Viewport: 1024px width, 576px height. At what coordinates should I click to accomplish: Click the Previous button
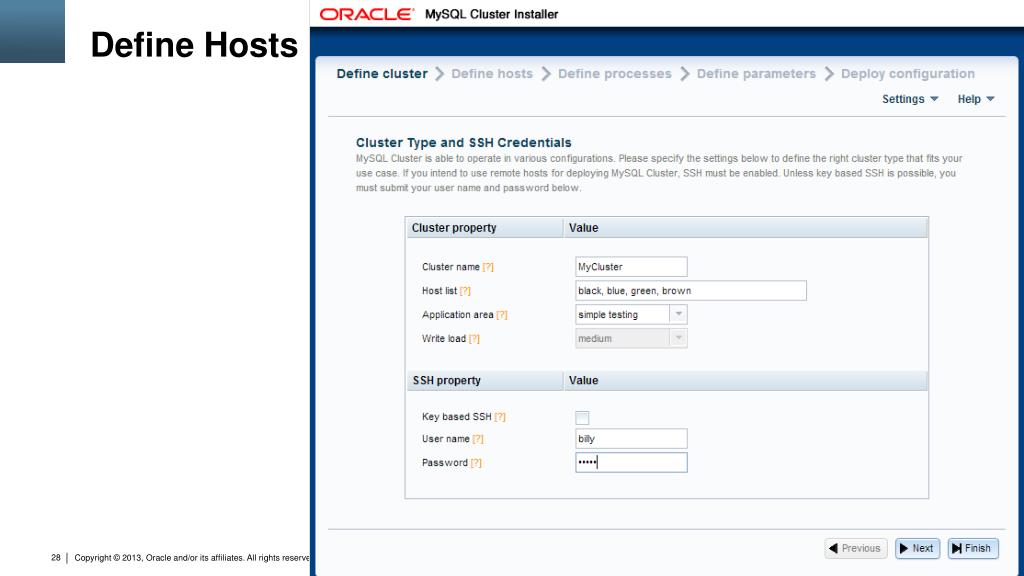pyautogui.click(x=856, y=549)
